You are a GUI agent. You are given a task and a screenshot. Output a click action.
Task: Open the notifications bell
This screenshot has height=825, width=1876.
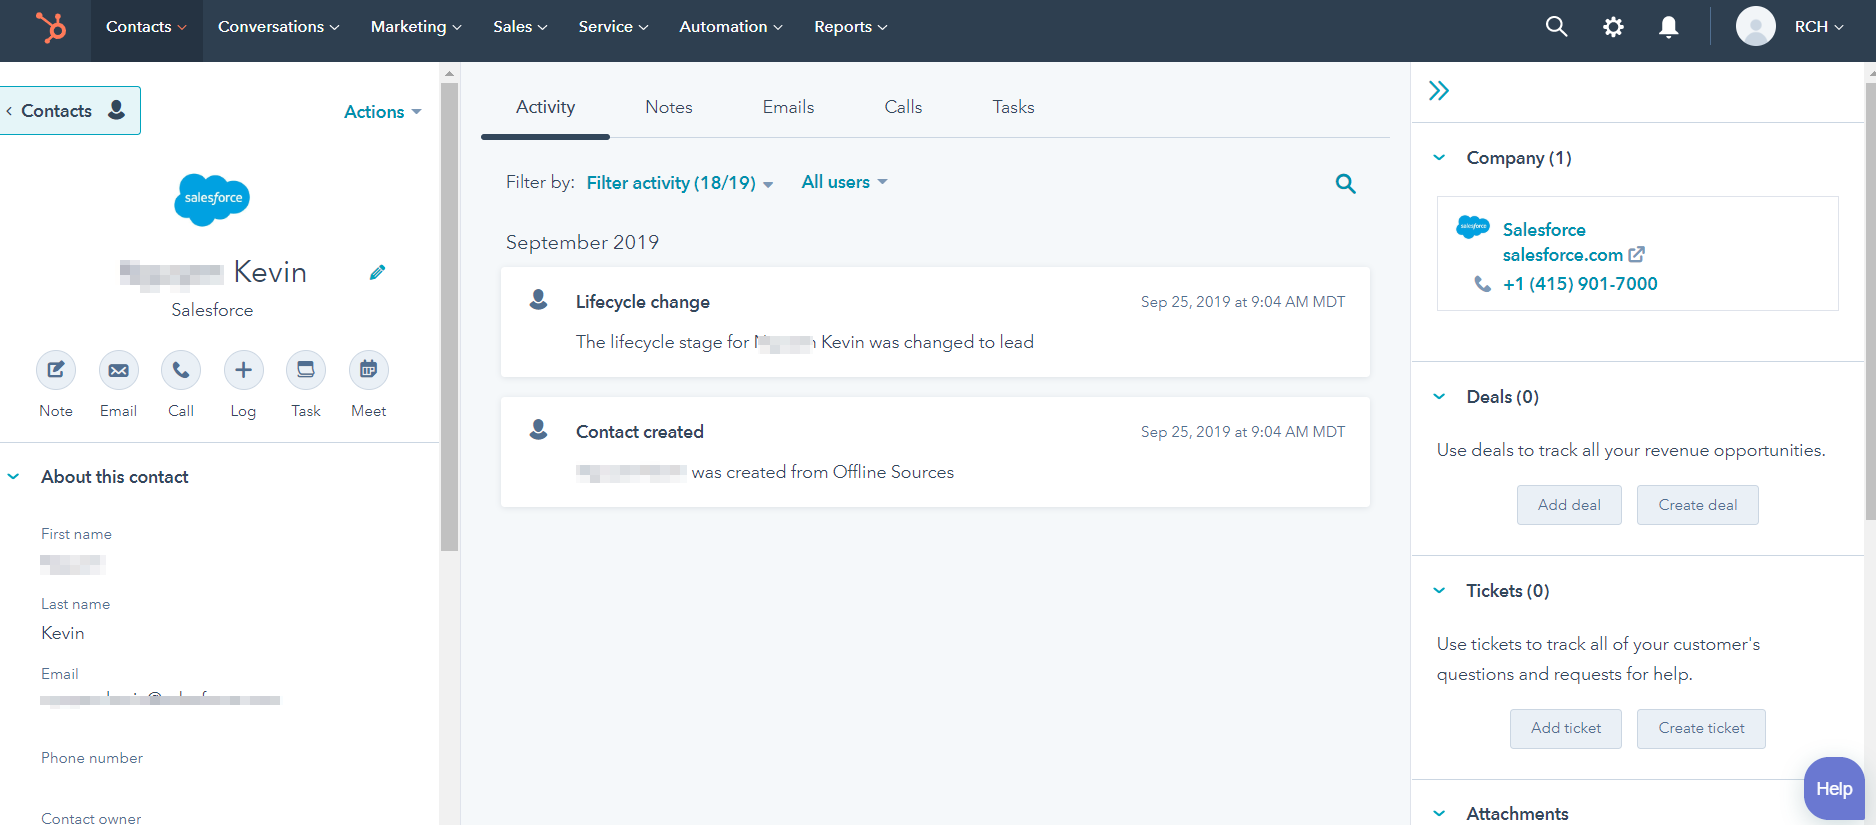[1668, 27]
